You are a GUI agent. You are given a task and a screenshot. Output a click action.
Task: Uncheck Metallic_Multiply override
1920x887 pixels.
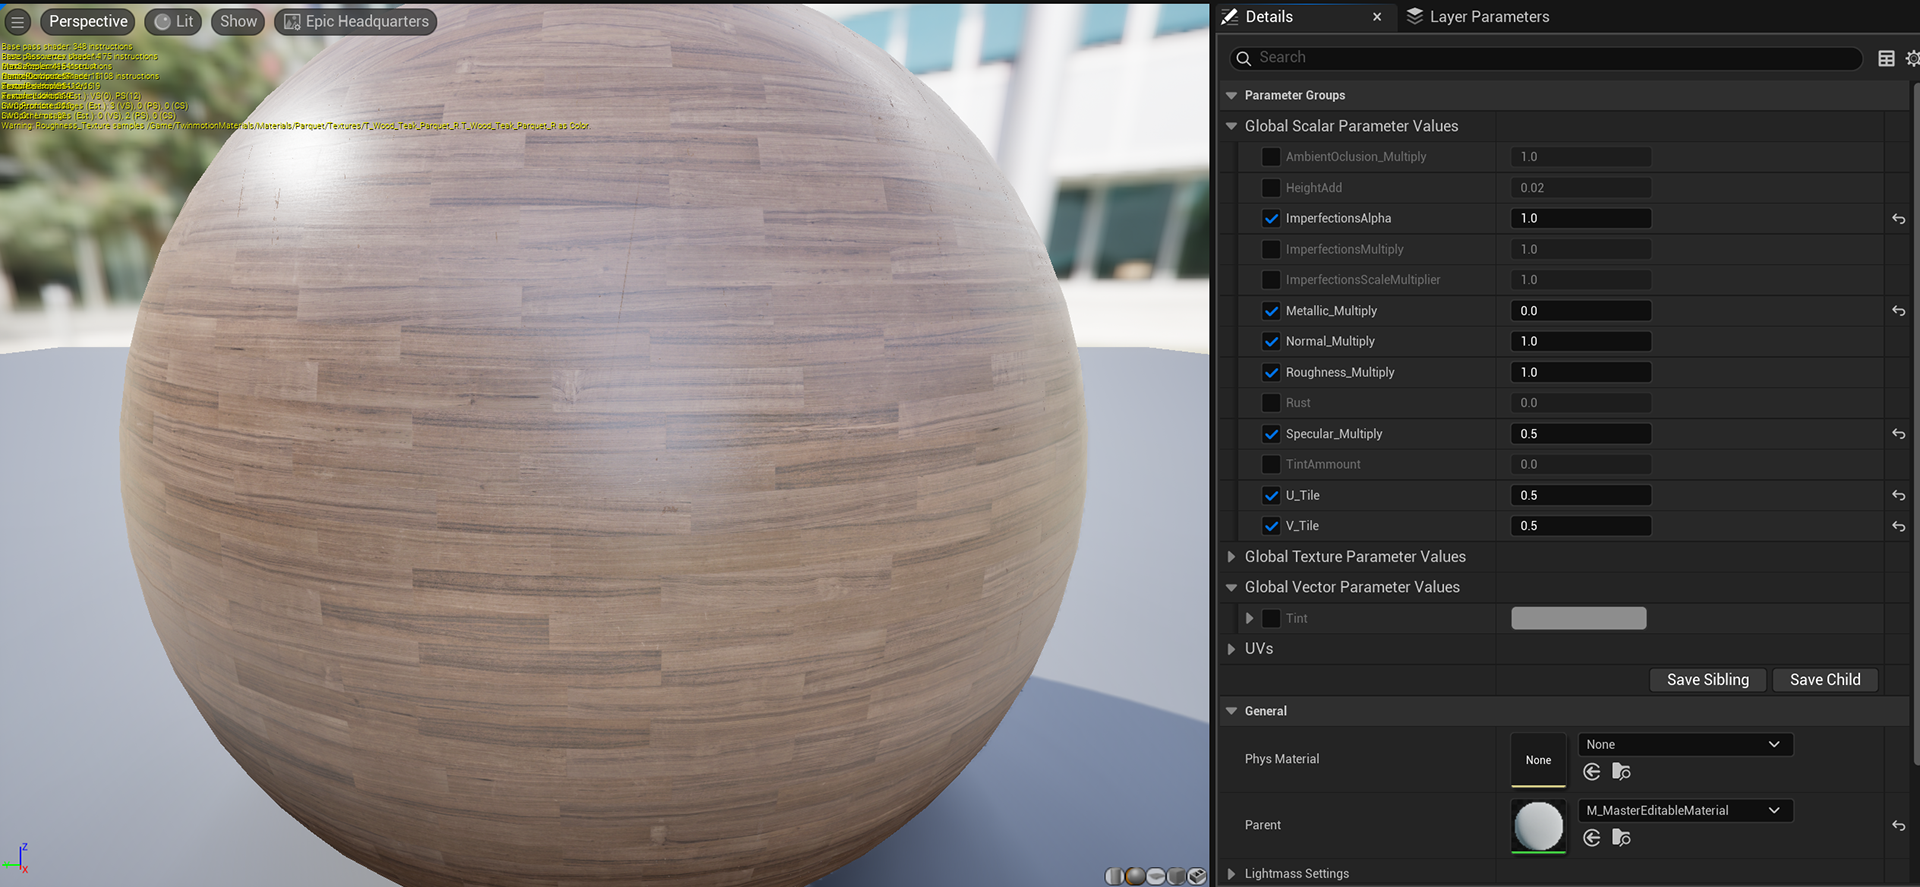(x=1271, y=311)
